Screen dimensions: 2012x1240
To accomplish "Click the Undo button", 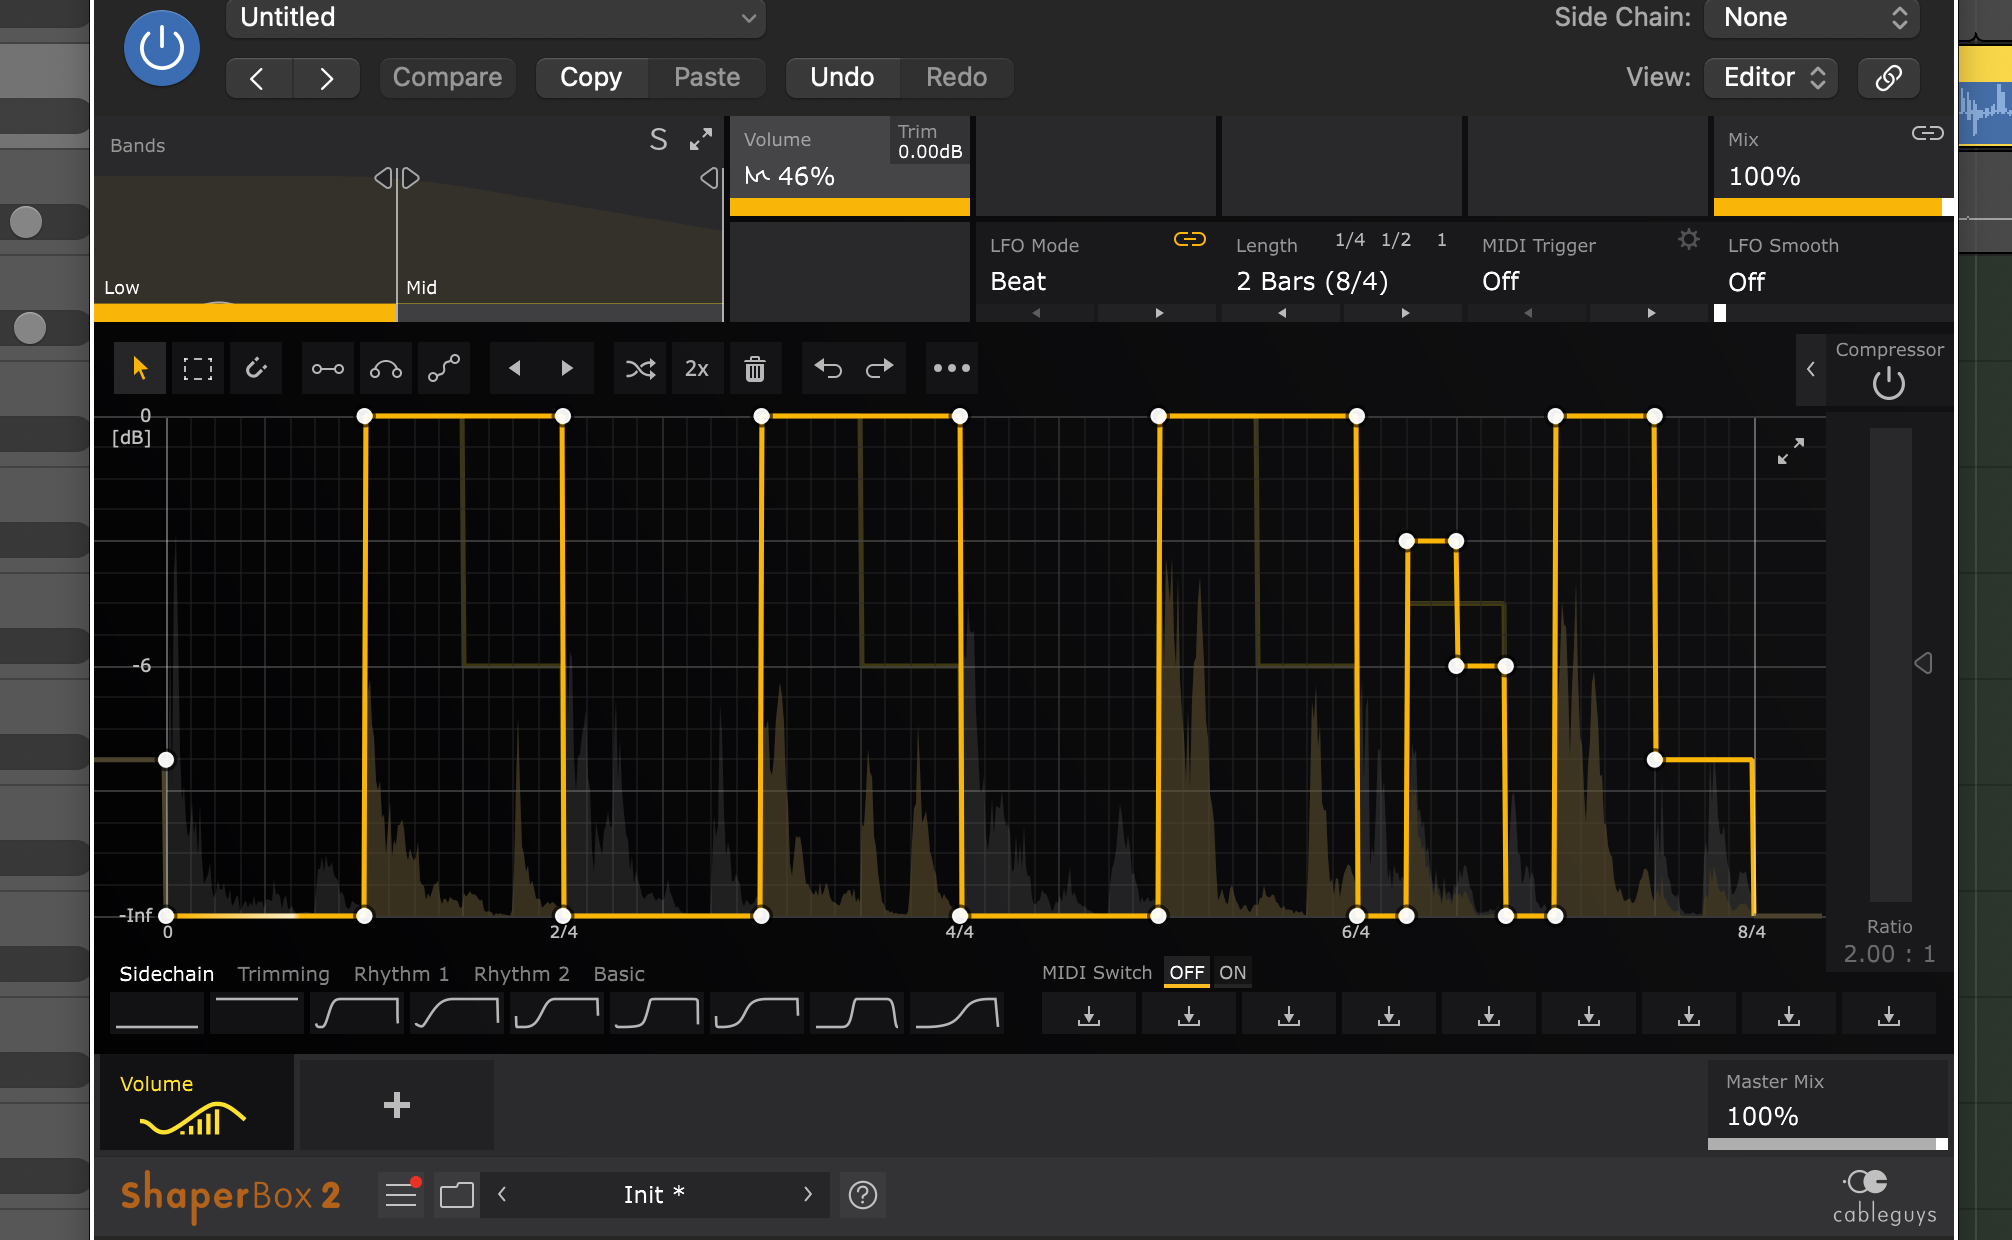I will tap(842, 77).
